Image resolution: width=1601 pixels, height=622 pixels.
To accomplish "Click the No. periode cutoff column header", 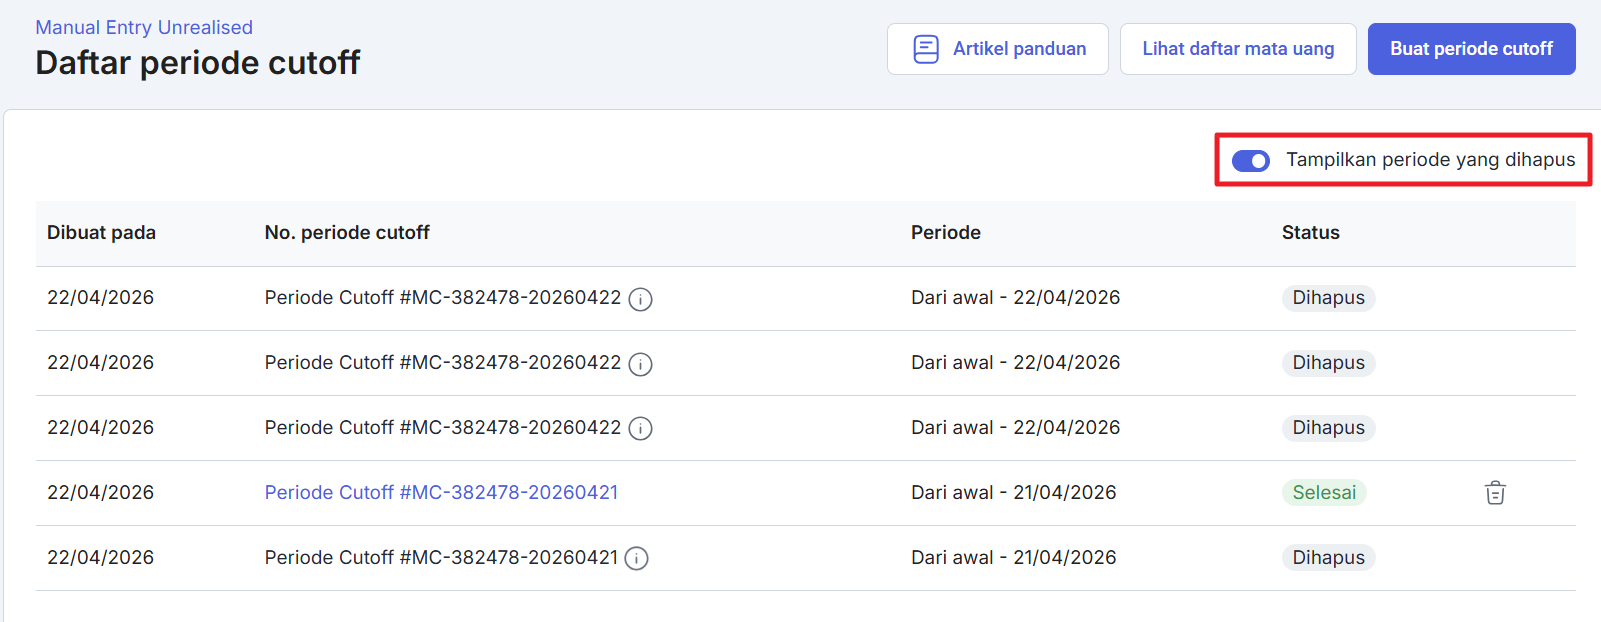I will point(347,233).
